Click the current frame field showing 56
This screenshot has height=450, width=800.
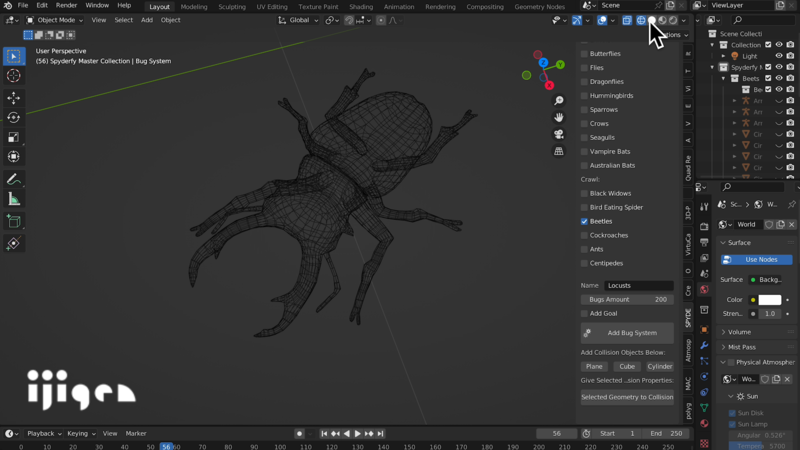[557, 434]
